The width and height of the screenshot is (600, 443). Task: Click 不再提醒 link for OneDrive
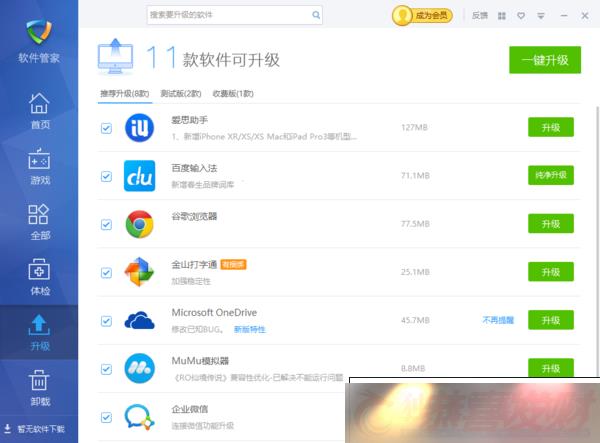coord(498,320)
